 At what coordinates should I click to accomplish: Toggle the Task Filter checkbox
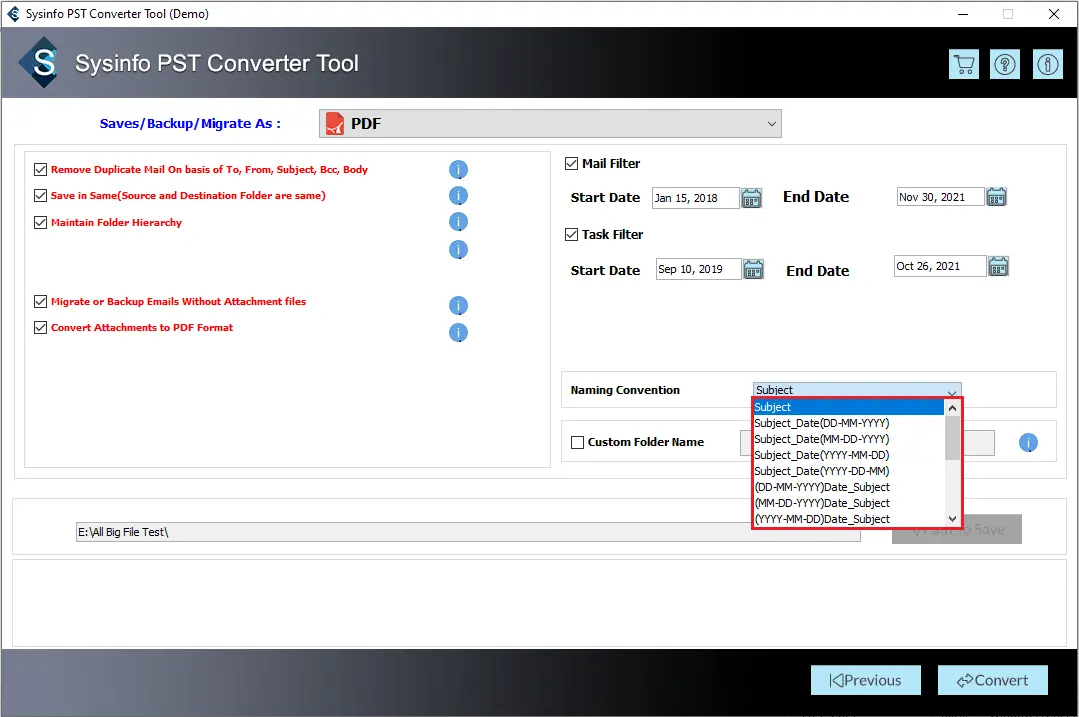tap(572, 235)
